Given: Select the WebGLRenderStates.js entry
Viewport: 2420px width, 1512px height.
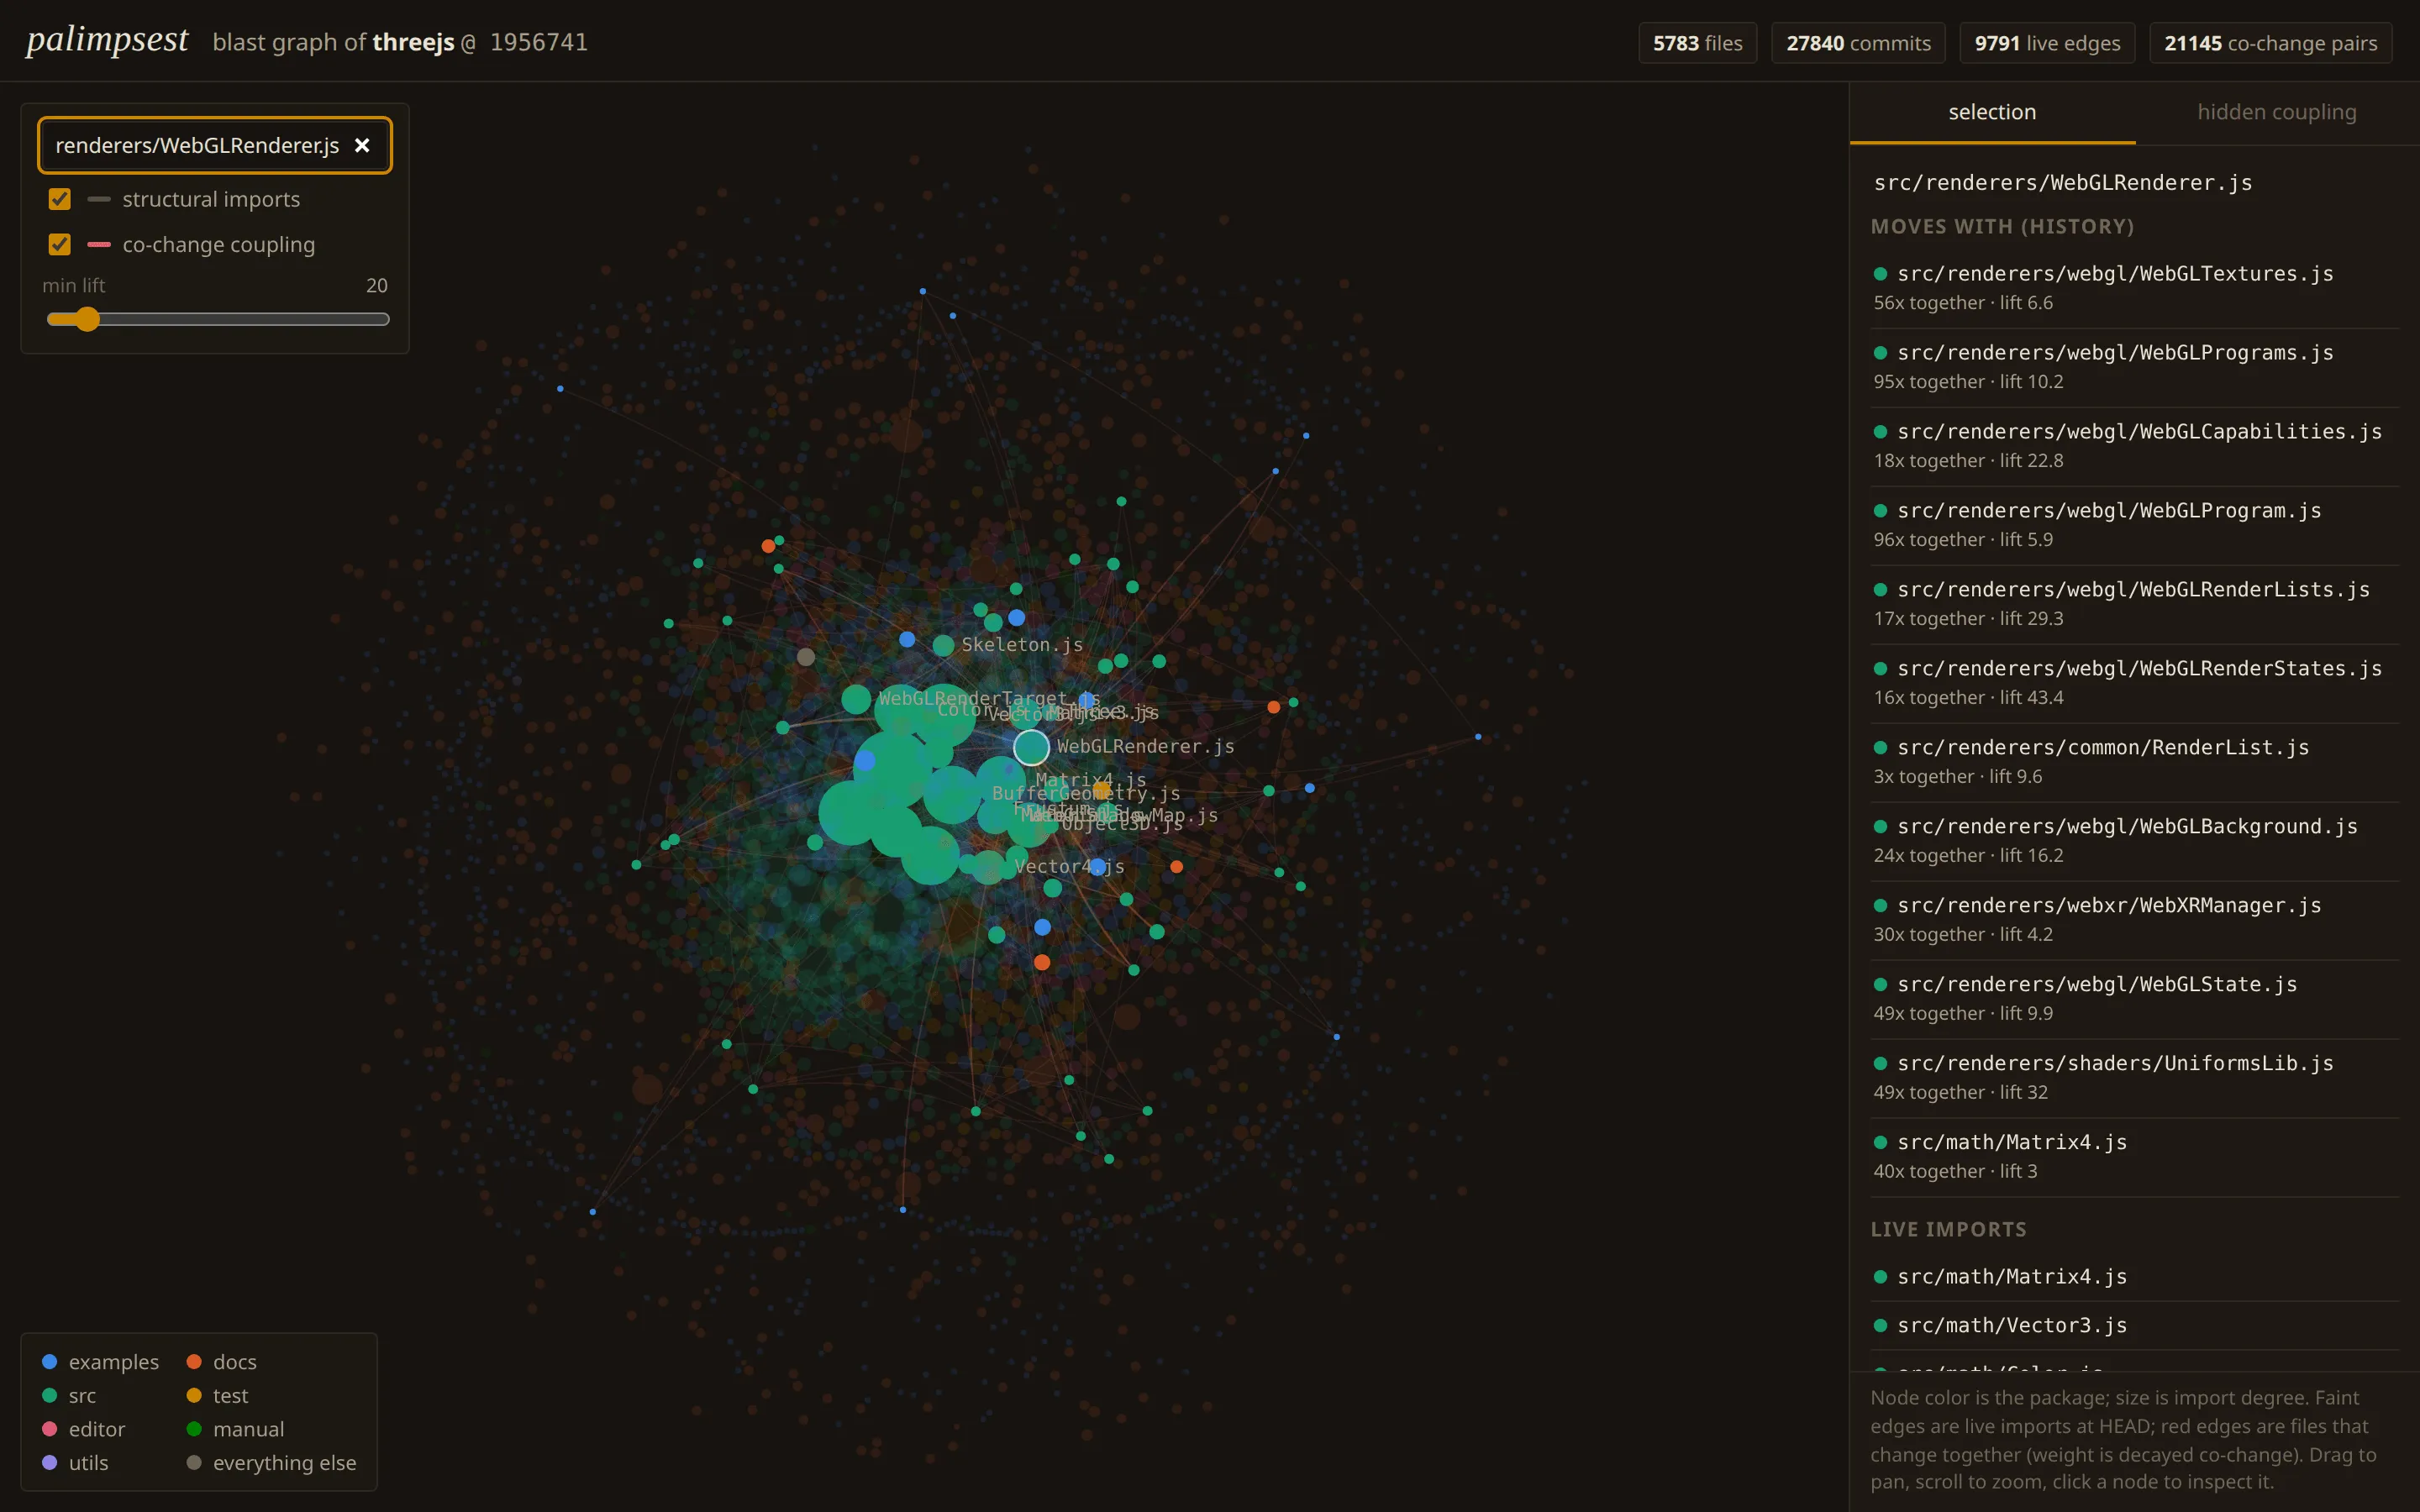Looking at the screenshot, I should click(2134, 683).
